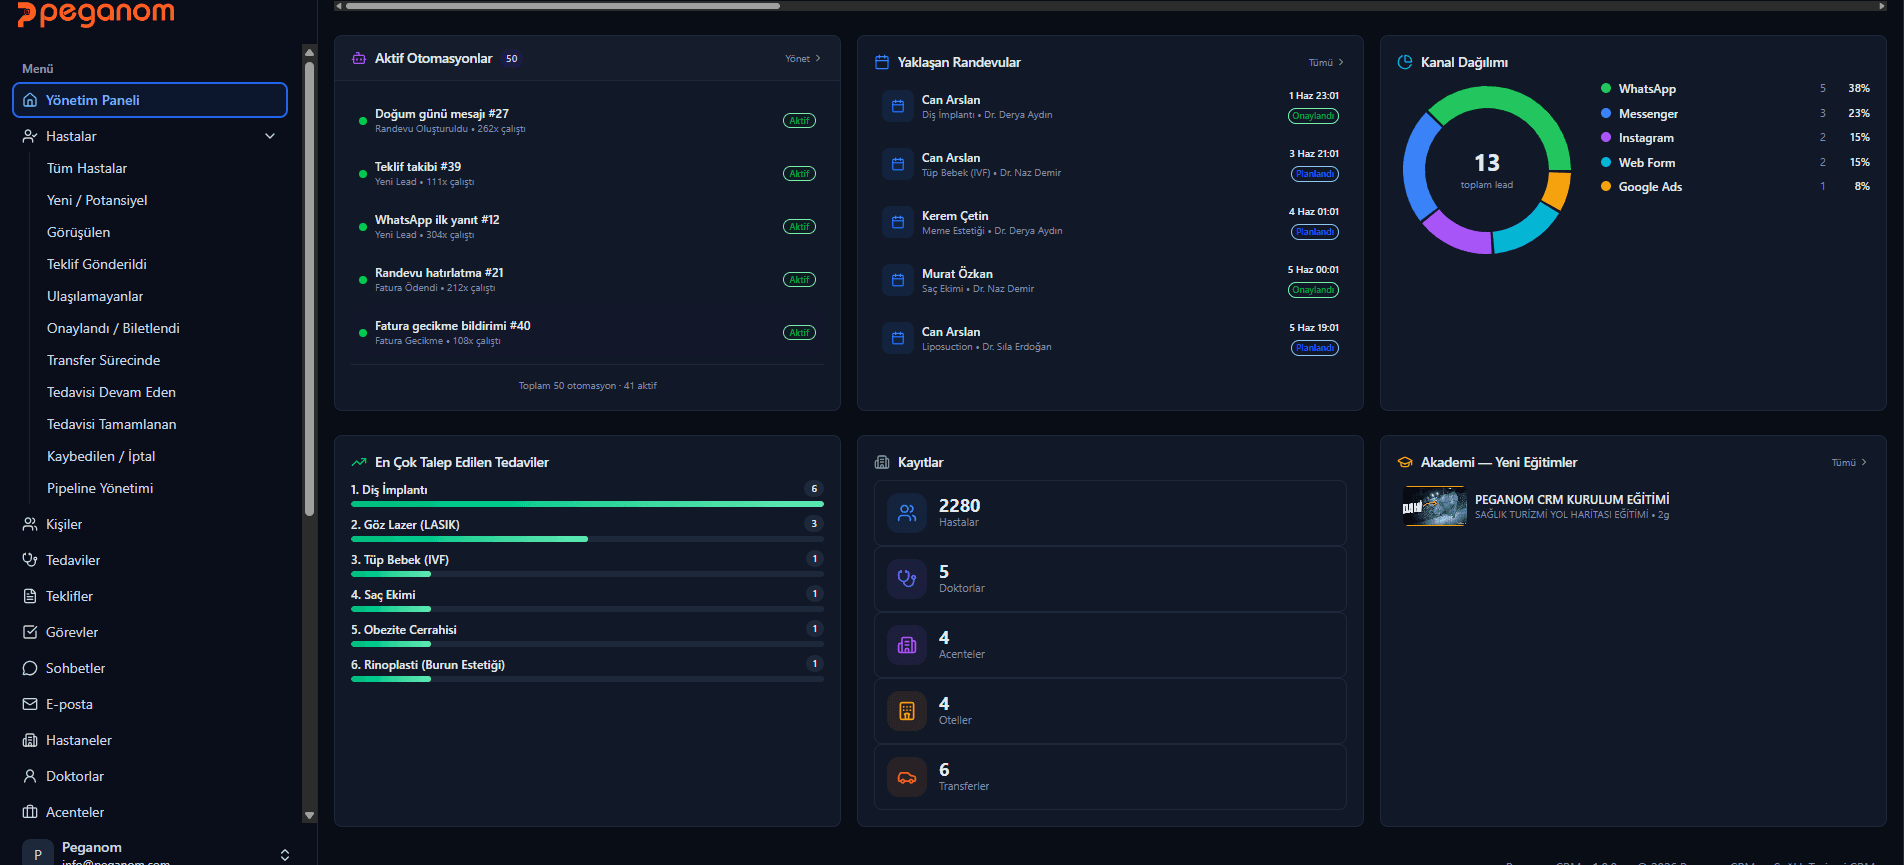The width and height of the screenshot is (1904, 865).
Task: Open Sohbetler chat icon in sidebar
Action: (x=30, y=668)
